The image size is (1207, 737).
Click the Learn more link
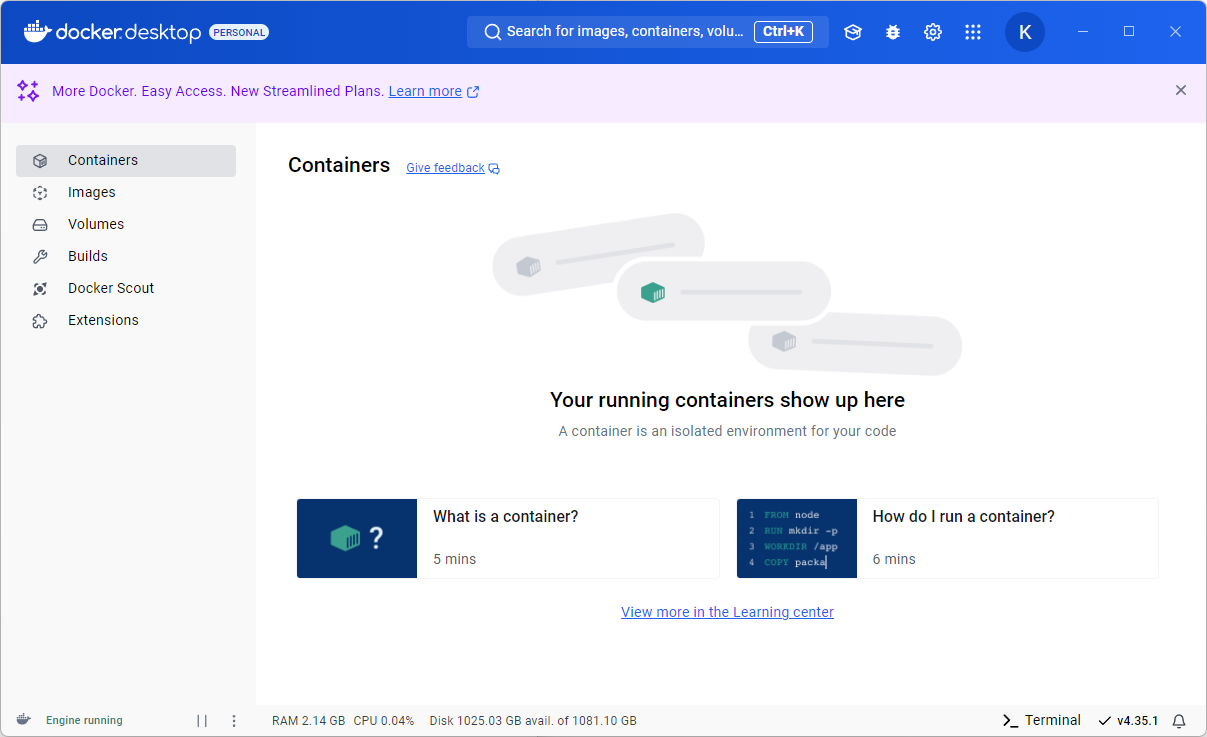point(425,91)
